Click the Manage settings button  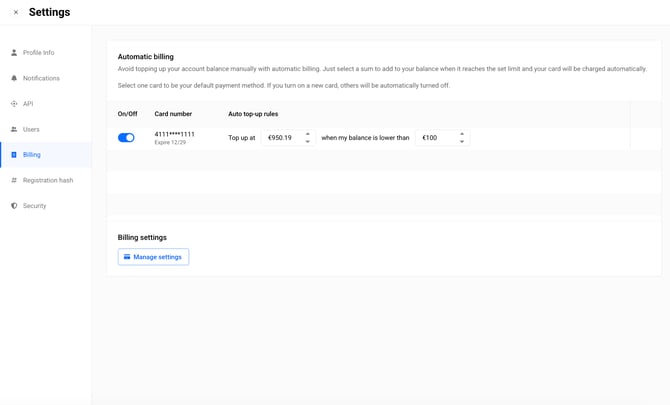tap(153, 257)
